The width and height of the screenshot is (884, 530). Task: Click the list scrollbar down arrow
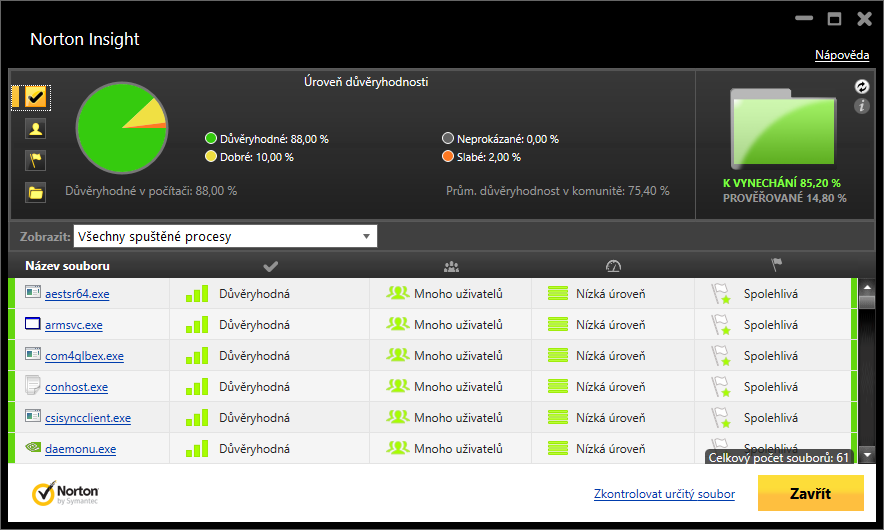pyautogui.click(x=867, y=454)
